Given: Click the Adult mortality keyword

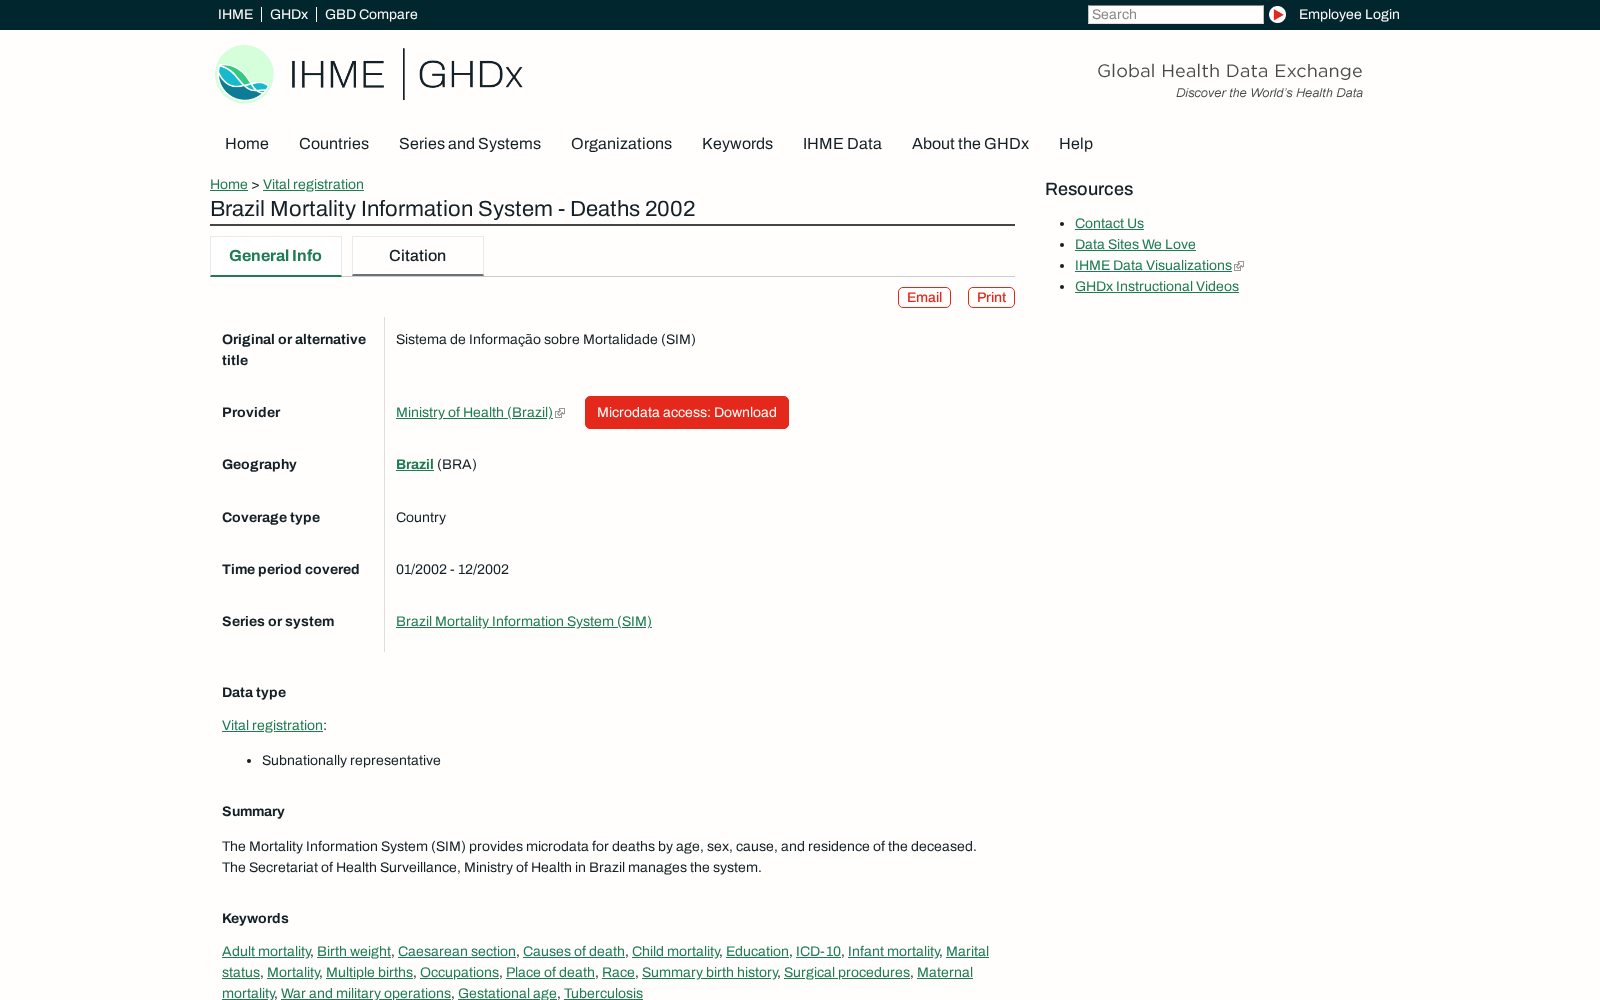Looking at the screenshot, I should click(266, 951).
